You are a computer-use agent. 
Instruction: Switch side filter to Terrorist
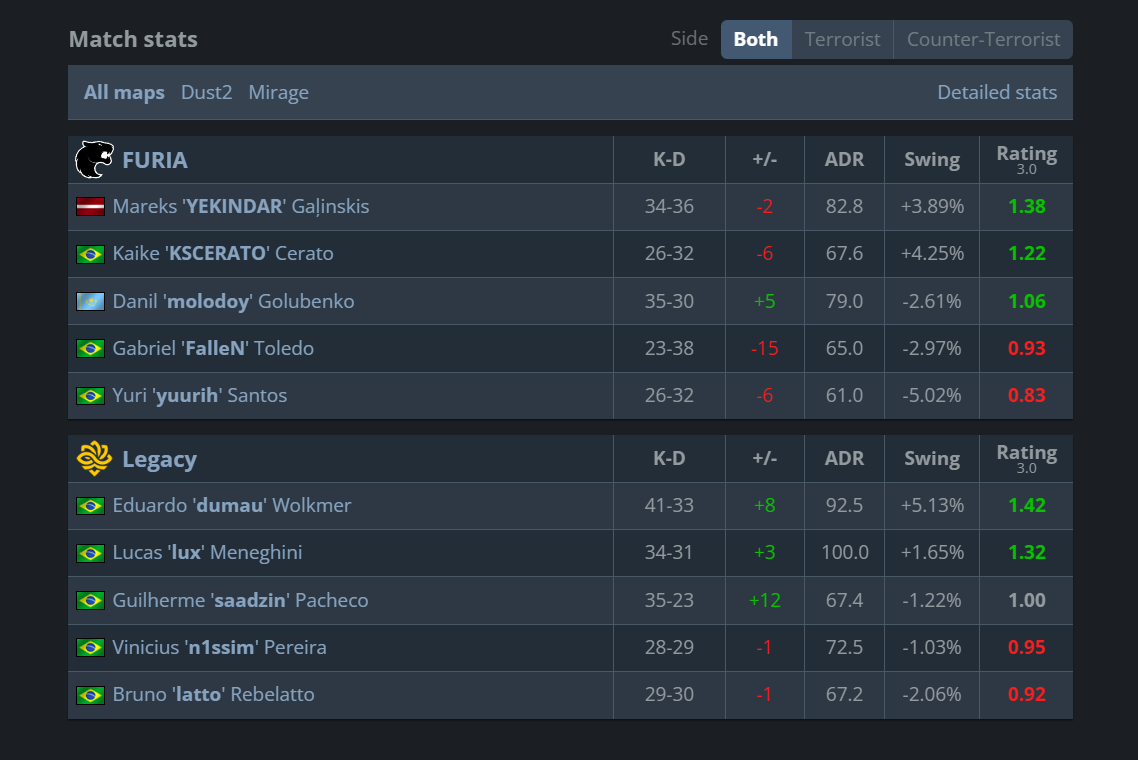click(x=842, y=40)
